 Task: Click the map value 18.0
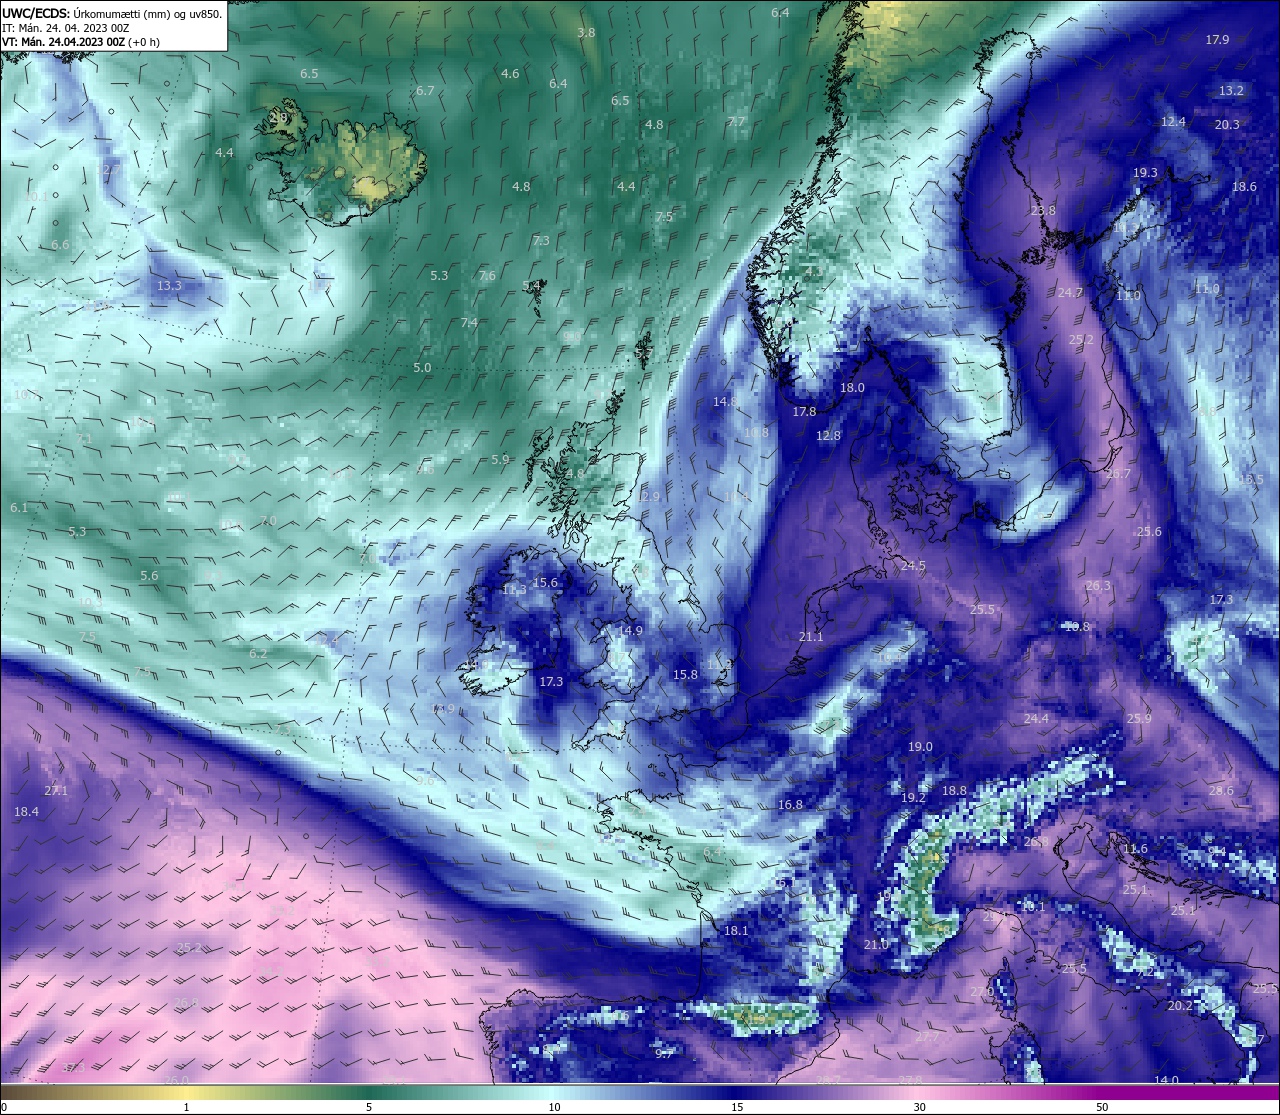[852, 388]
